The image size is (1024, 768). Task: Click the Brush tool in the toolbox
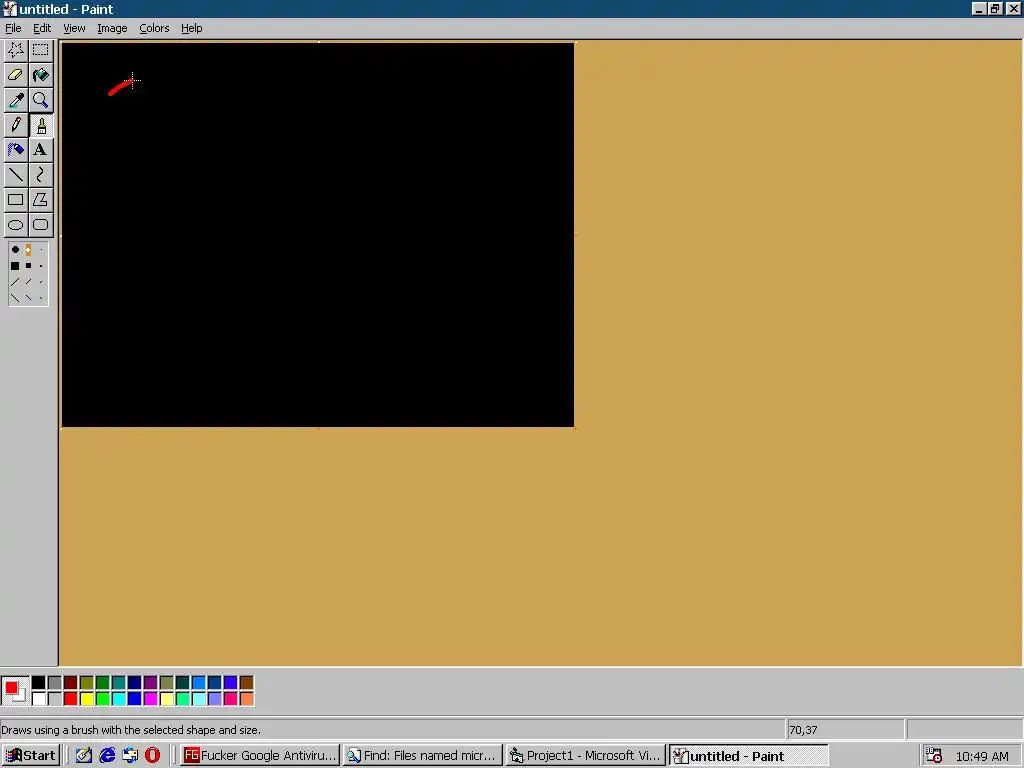pyautogui.click(x=40, y=125)
